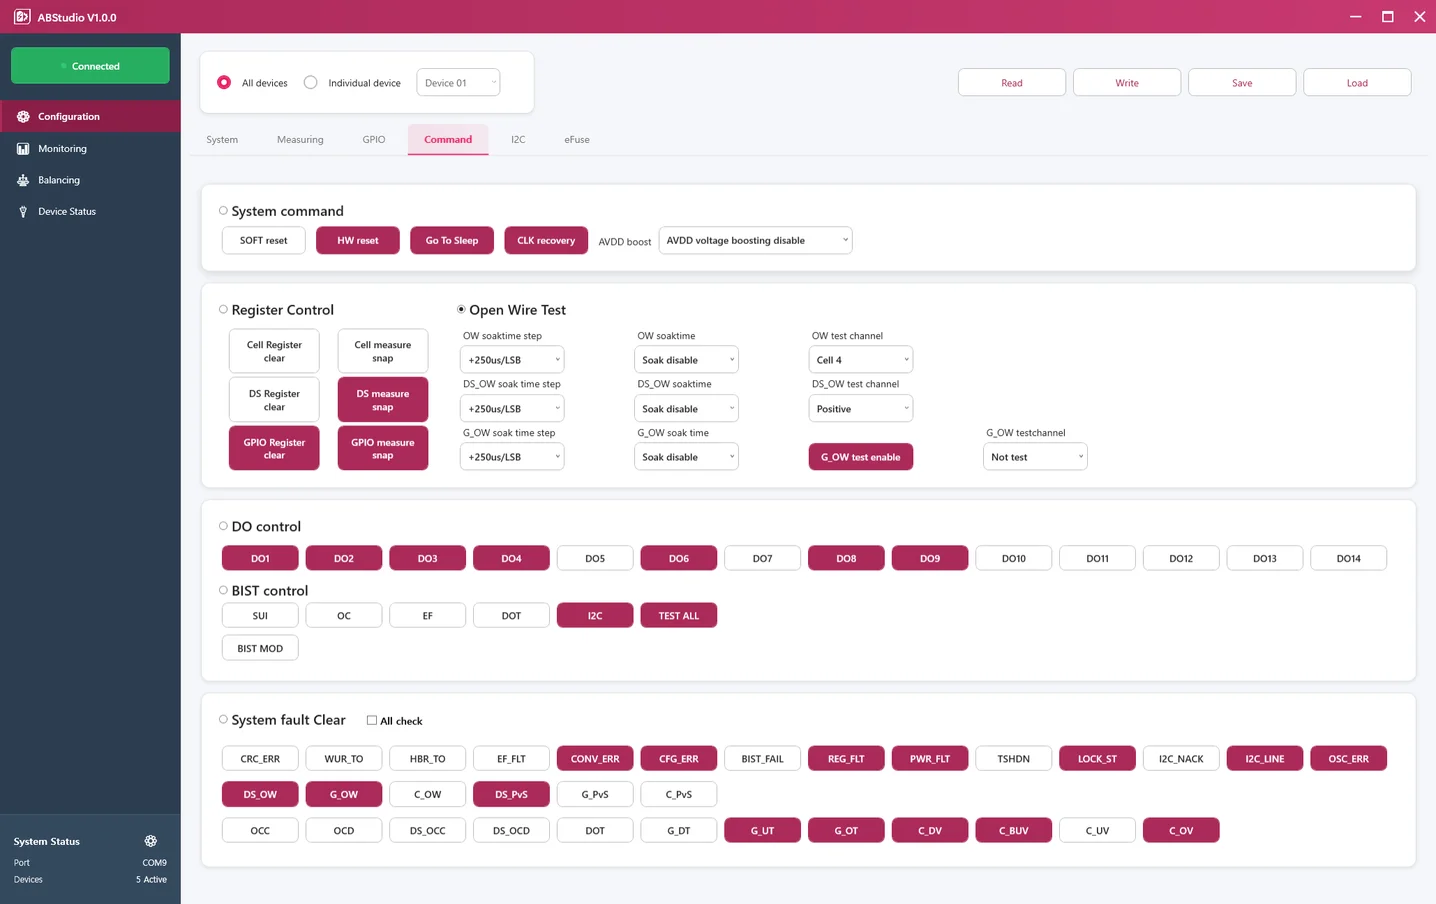This screenshot has height=904, width=1436.
Task: Open the eFuse tab
Action: click(x=576, y=140)
